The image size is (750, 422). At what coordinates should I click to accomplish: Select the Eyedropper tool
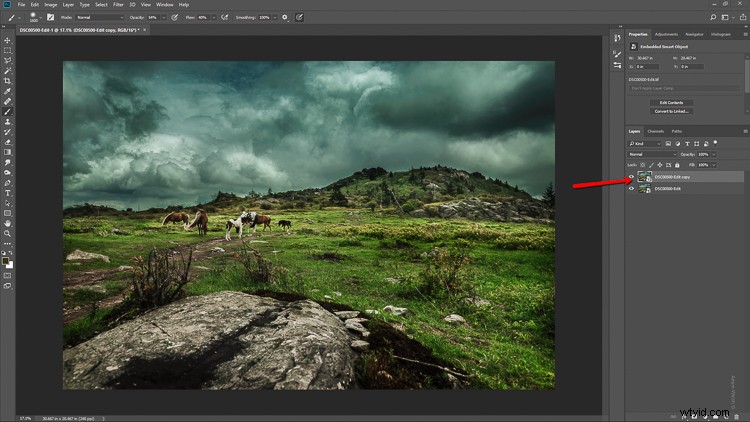[7, 91]
